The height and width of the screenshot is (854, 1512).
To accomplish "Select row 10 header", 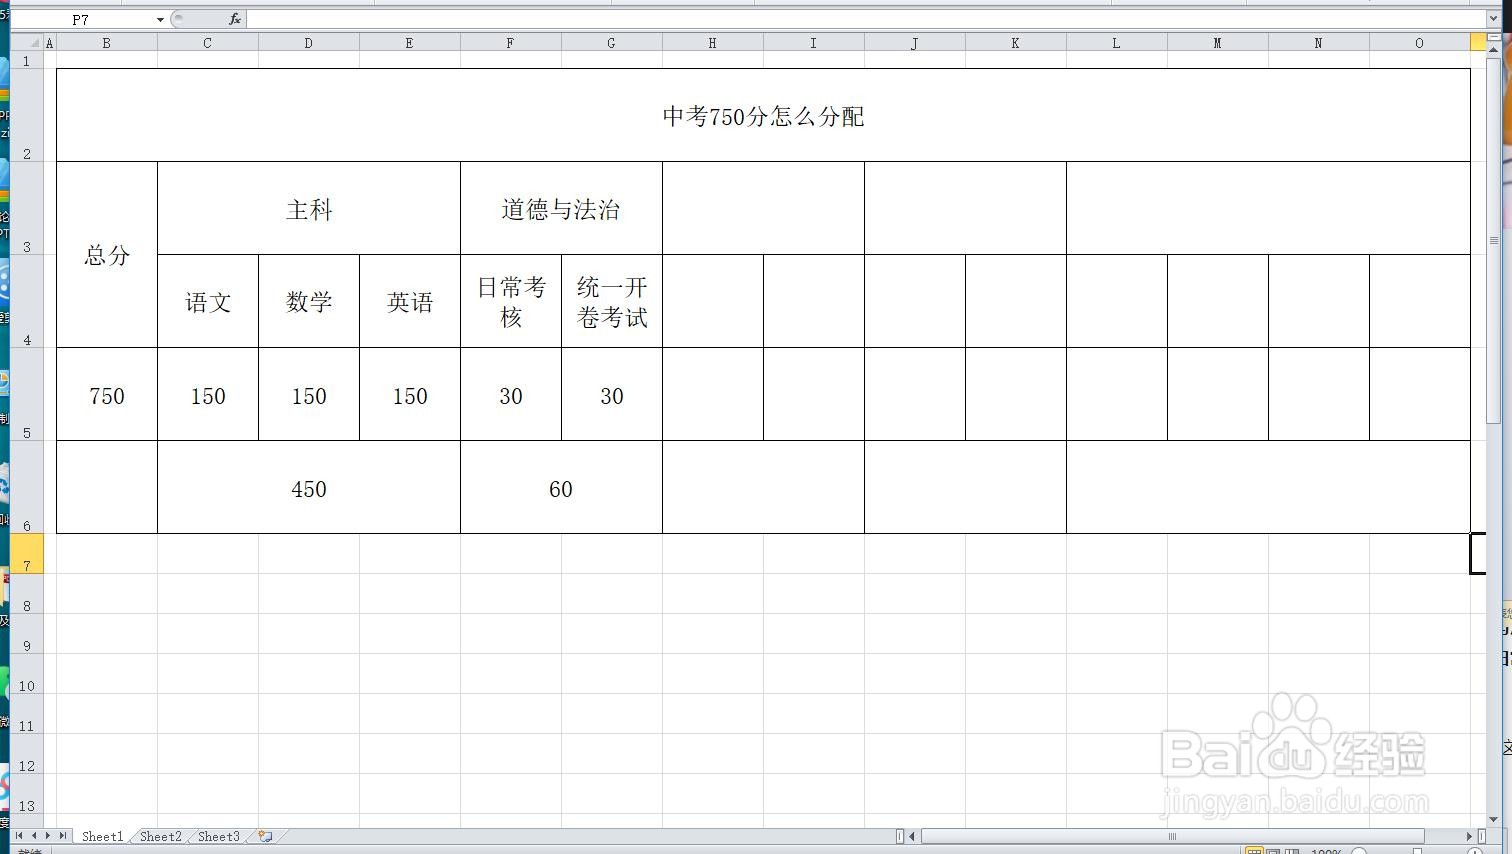I will pyautogui.click(x=27, y=674).
